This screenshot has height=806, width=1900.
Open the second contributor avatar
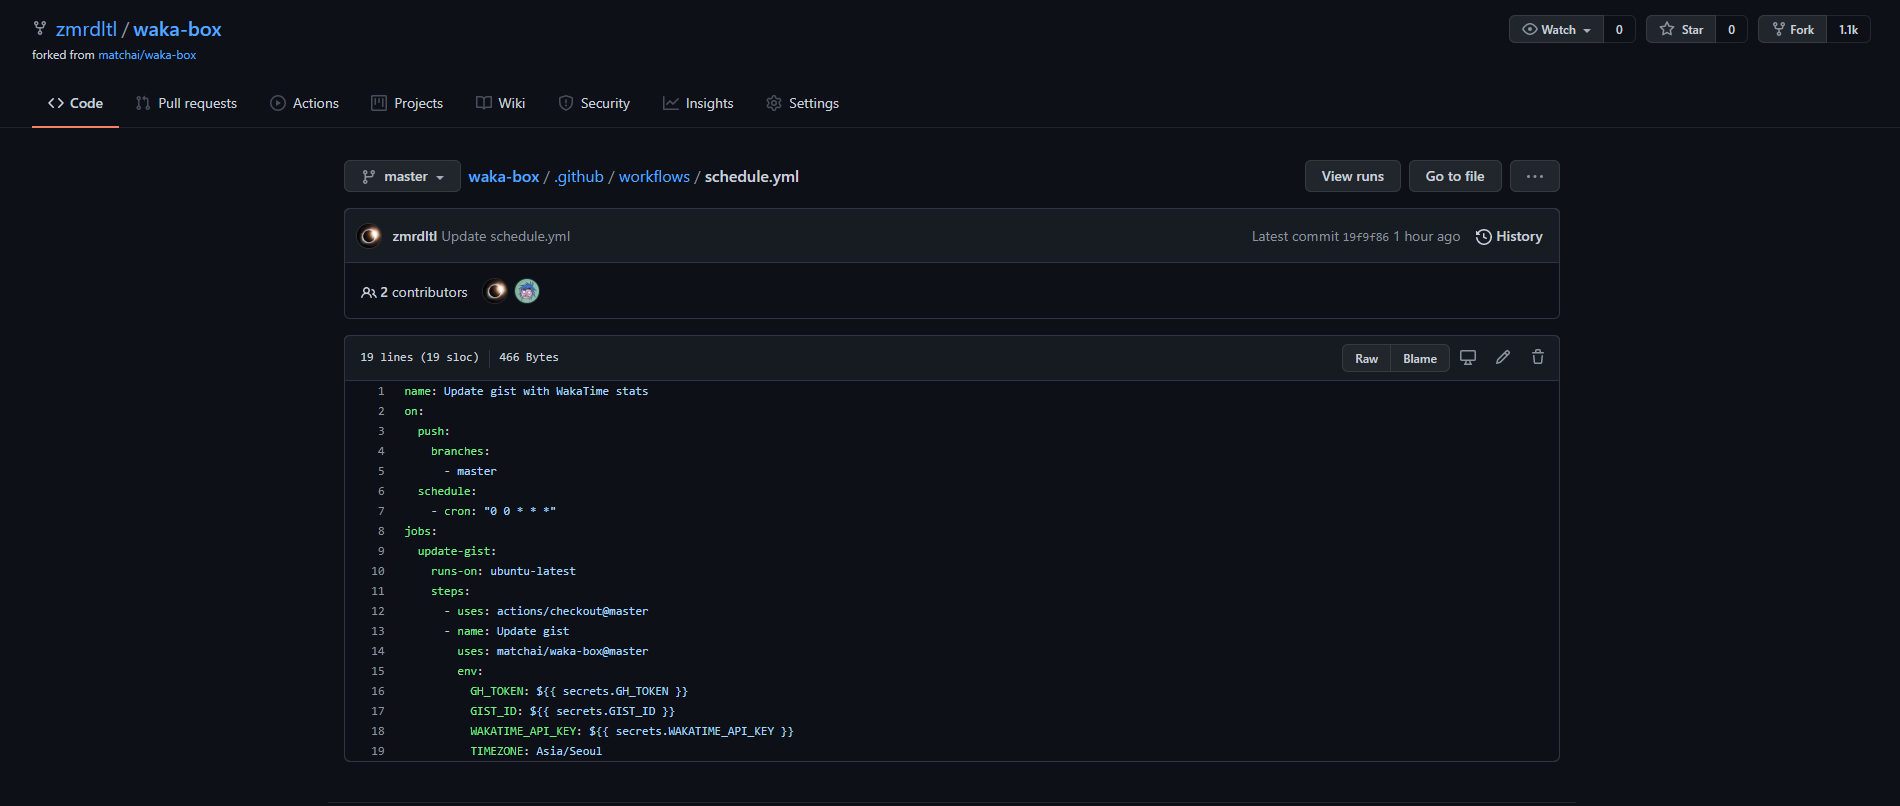[527, 291]
